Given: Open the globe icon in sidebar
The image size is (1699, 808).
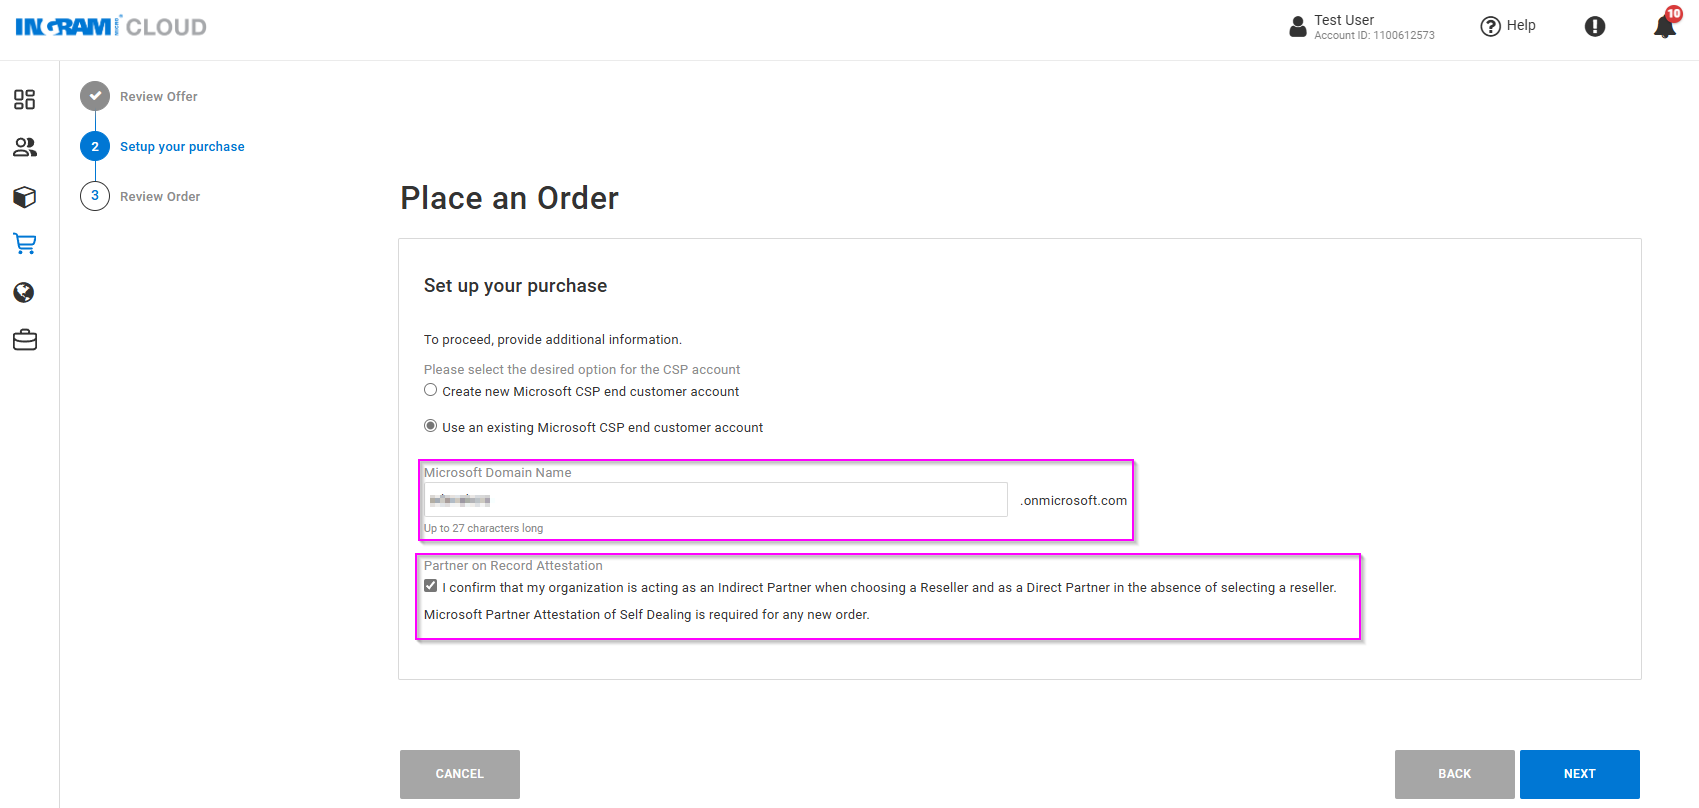Looking at the screenshot, I should click(24, 292).
